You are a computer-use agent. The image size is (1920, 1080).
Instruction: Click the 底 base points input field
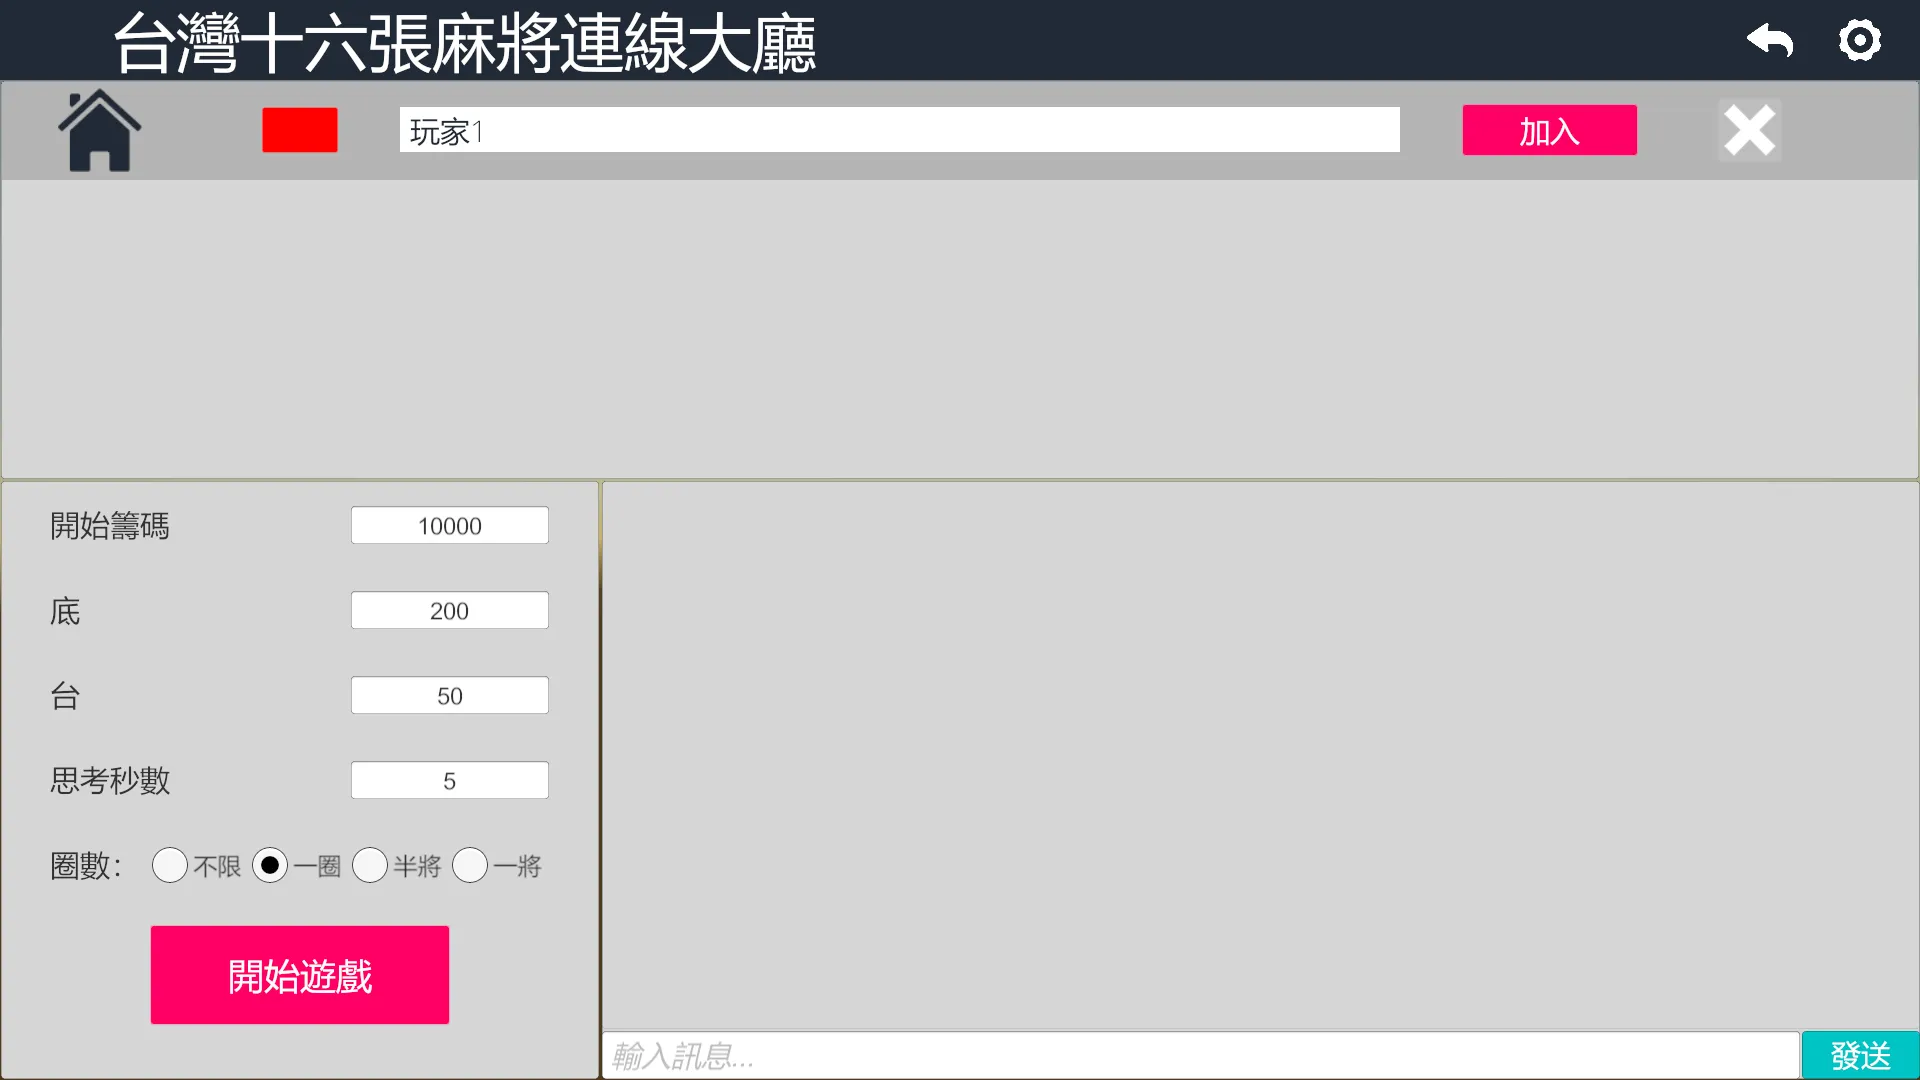pos(448,611)
